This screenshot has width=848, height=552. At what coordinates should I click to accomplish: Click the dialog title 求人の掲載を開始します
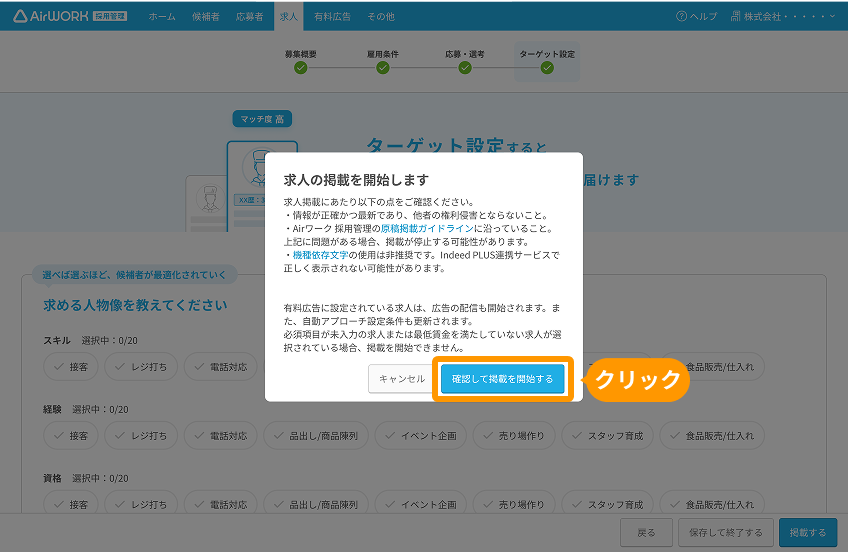click(356, 180)
